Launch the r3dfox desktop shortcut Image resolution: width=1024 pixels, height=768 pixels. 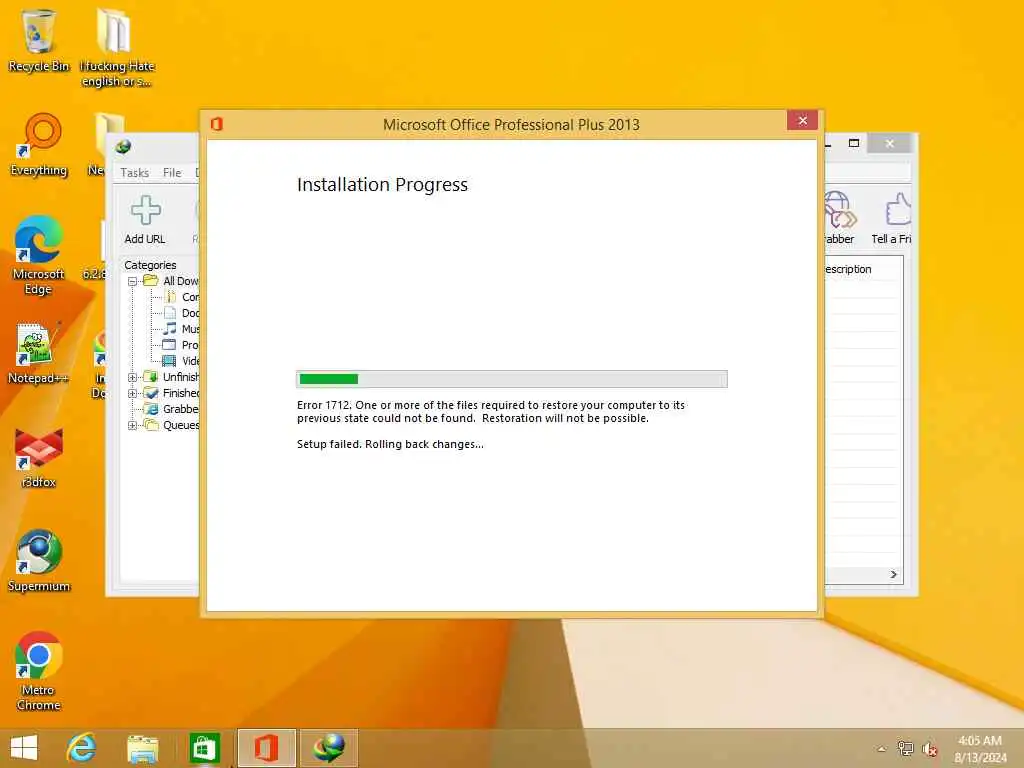(x=38, y=457)
